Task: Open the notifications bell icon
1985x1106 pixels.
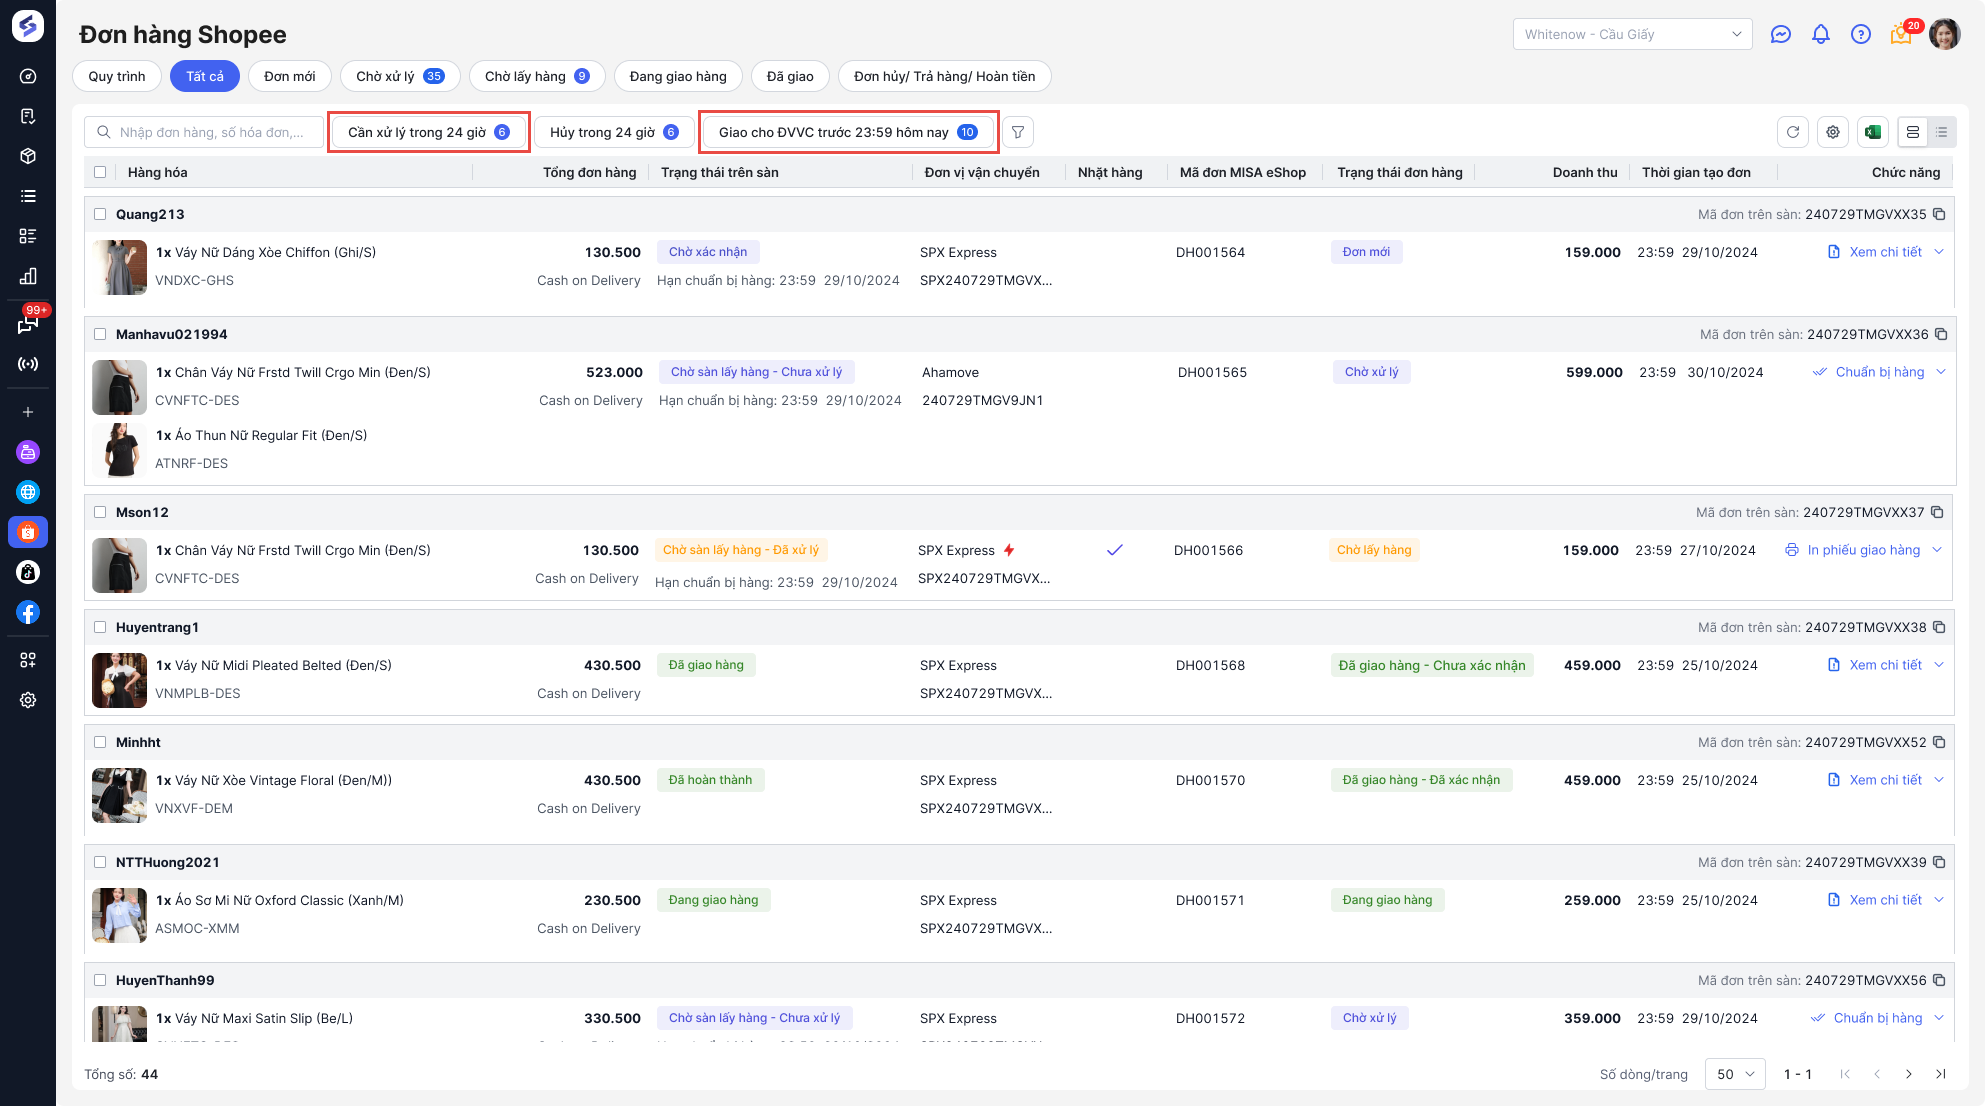Action: click(x=1820, y=34)
